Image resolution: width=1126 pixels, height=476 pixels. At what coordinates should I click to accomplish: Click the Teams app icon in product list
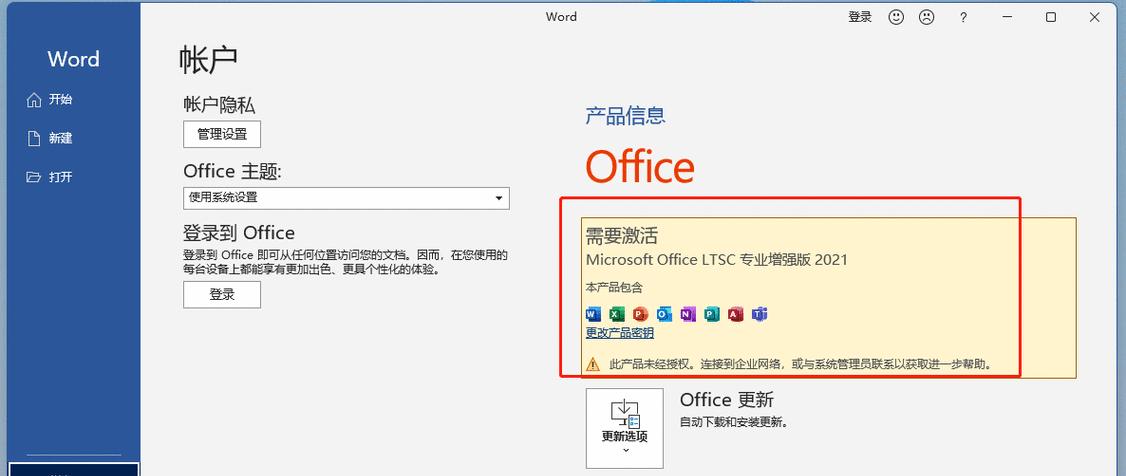(760, 314)
